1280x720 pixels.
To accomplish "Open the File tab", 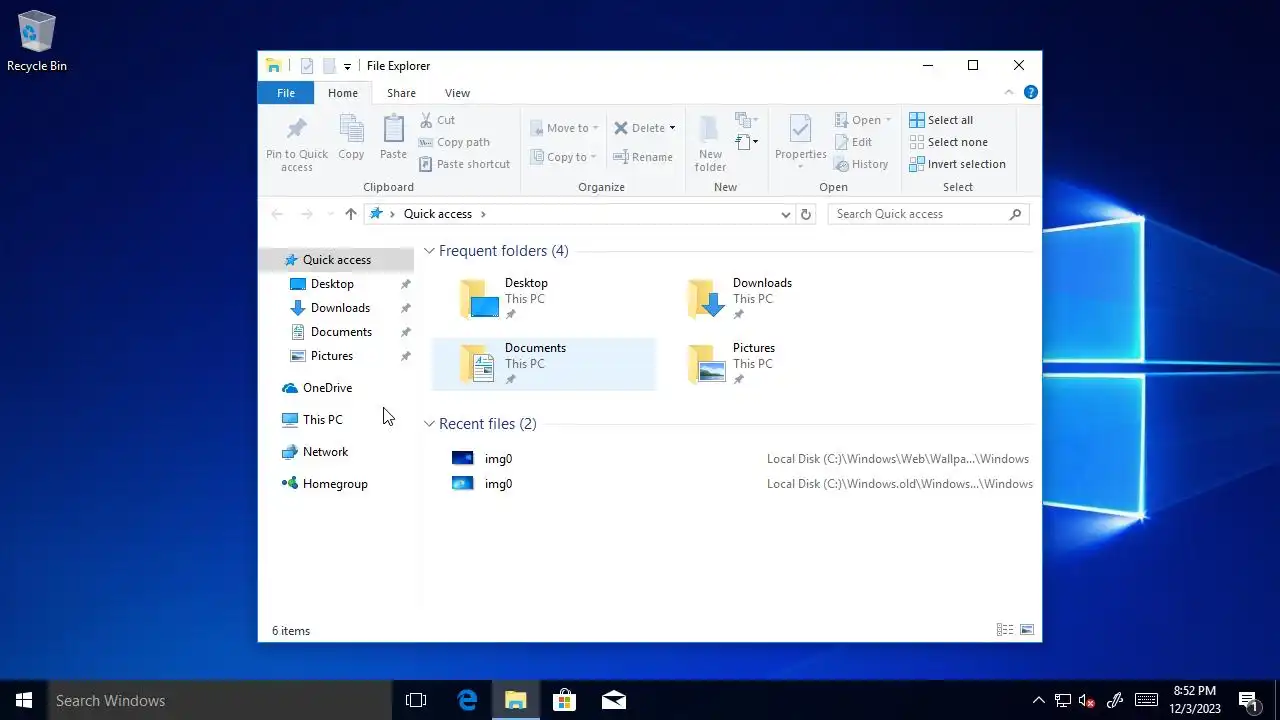I will [x=286, y=93].
